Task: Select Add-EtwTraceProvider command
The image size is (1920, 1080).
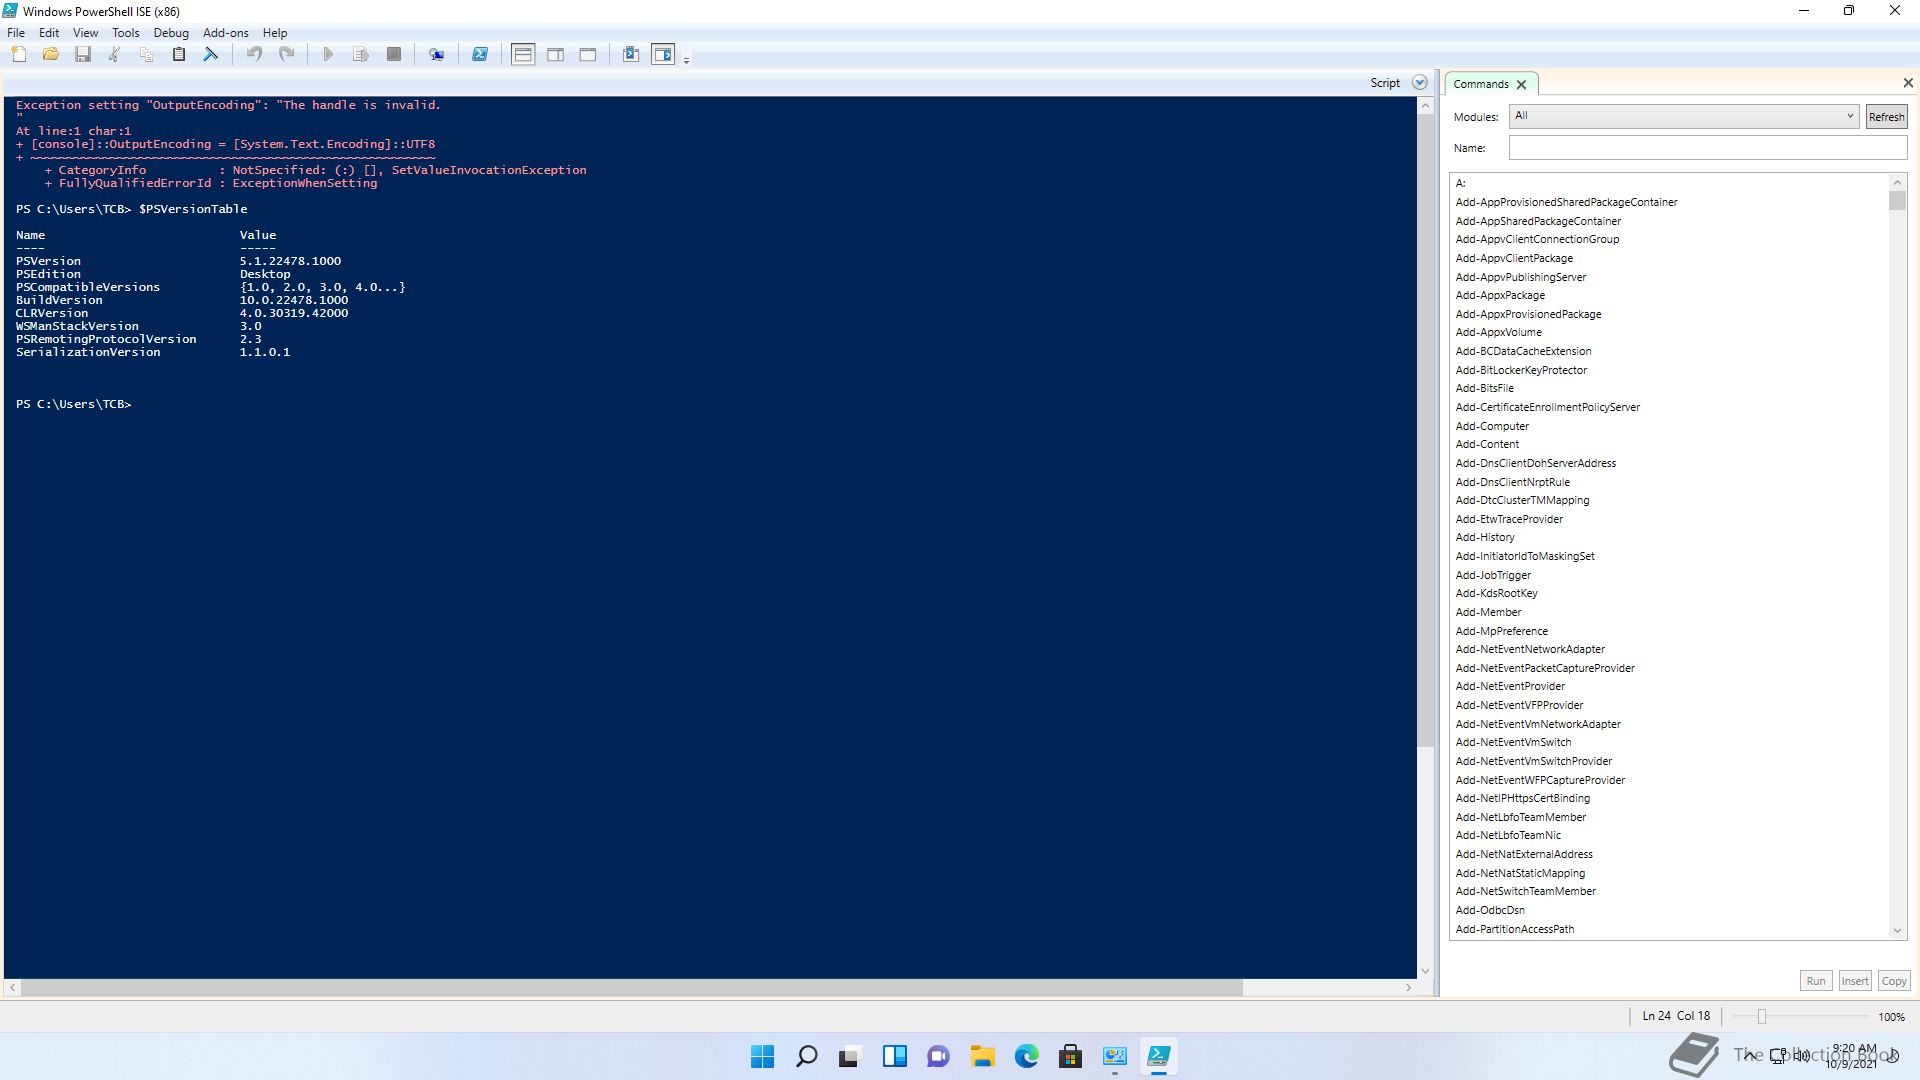Action: 1509,520
